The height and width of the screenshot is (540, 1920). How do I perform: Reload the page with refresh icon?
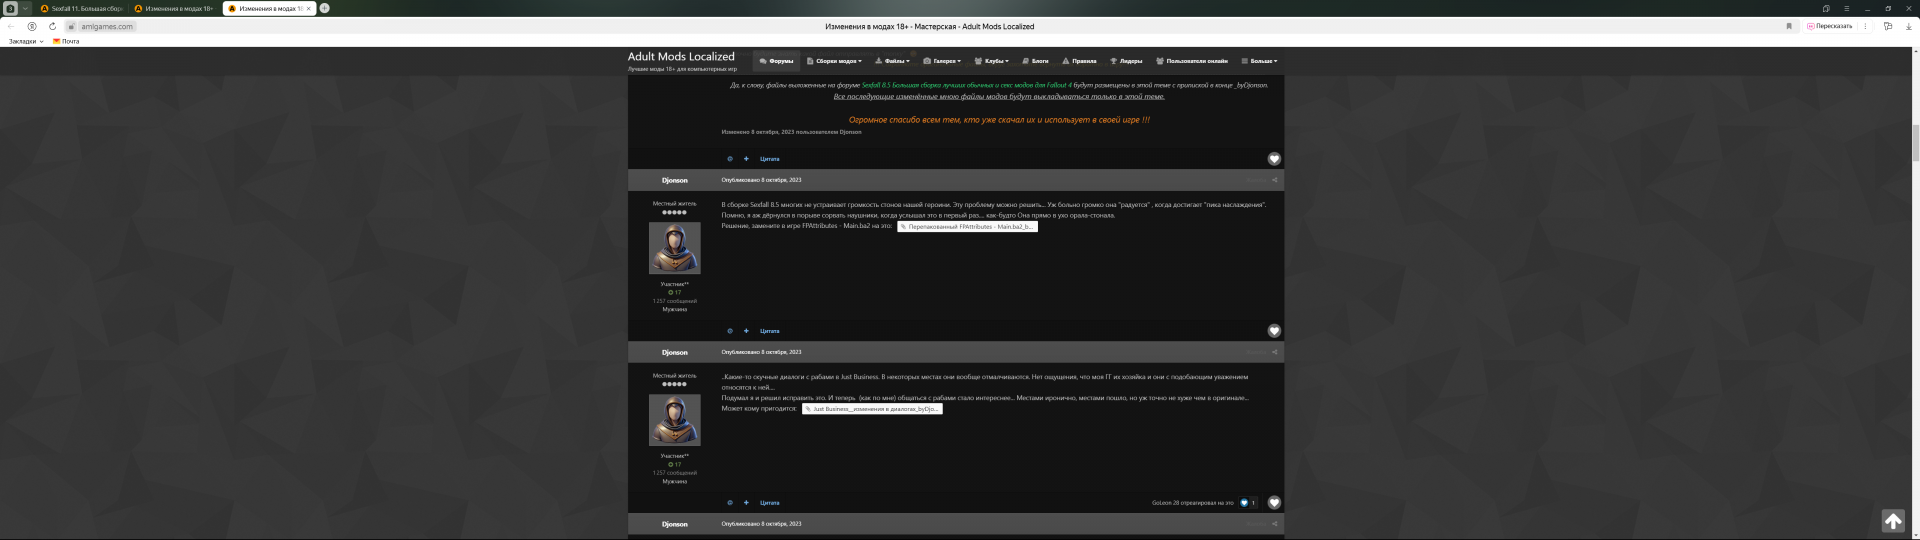click(52, 27)
